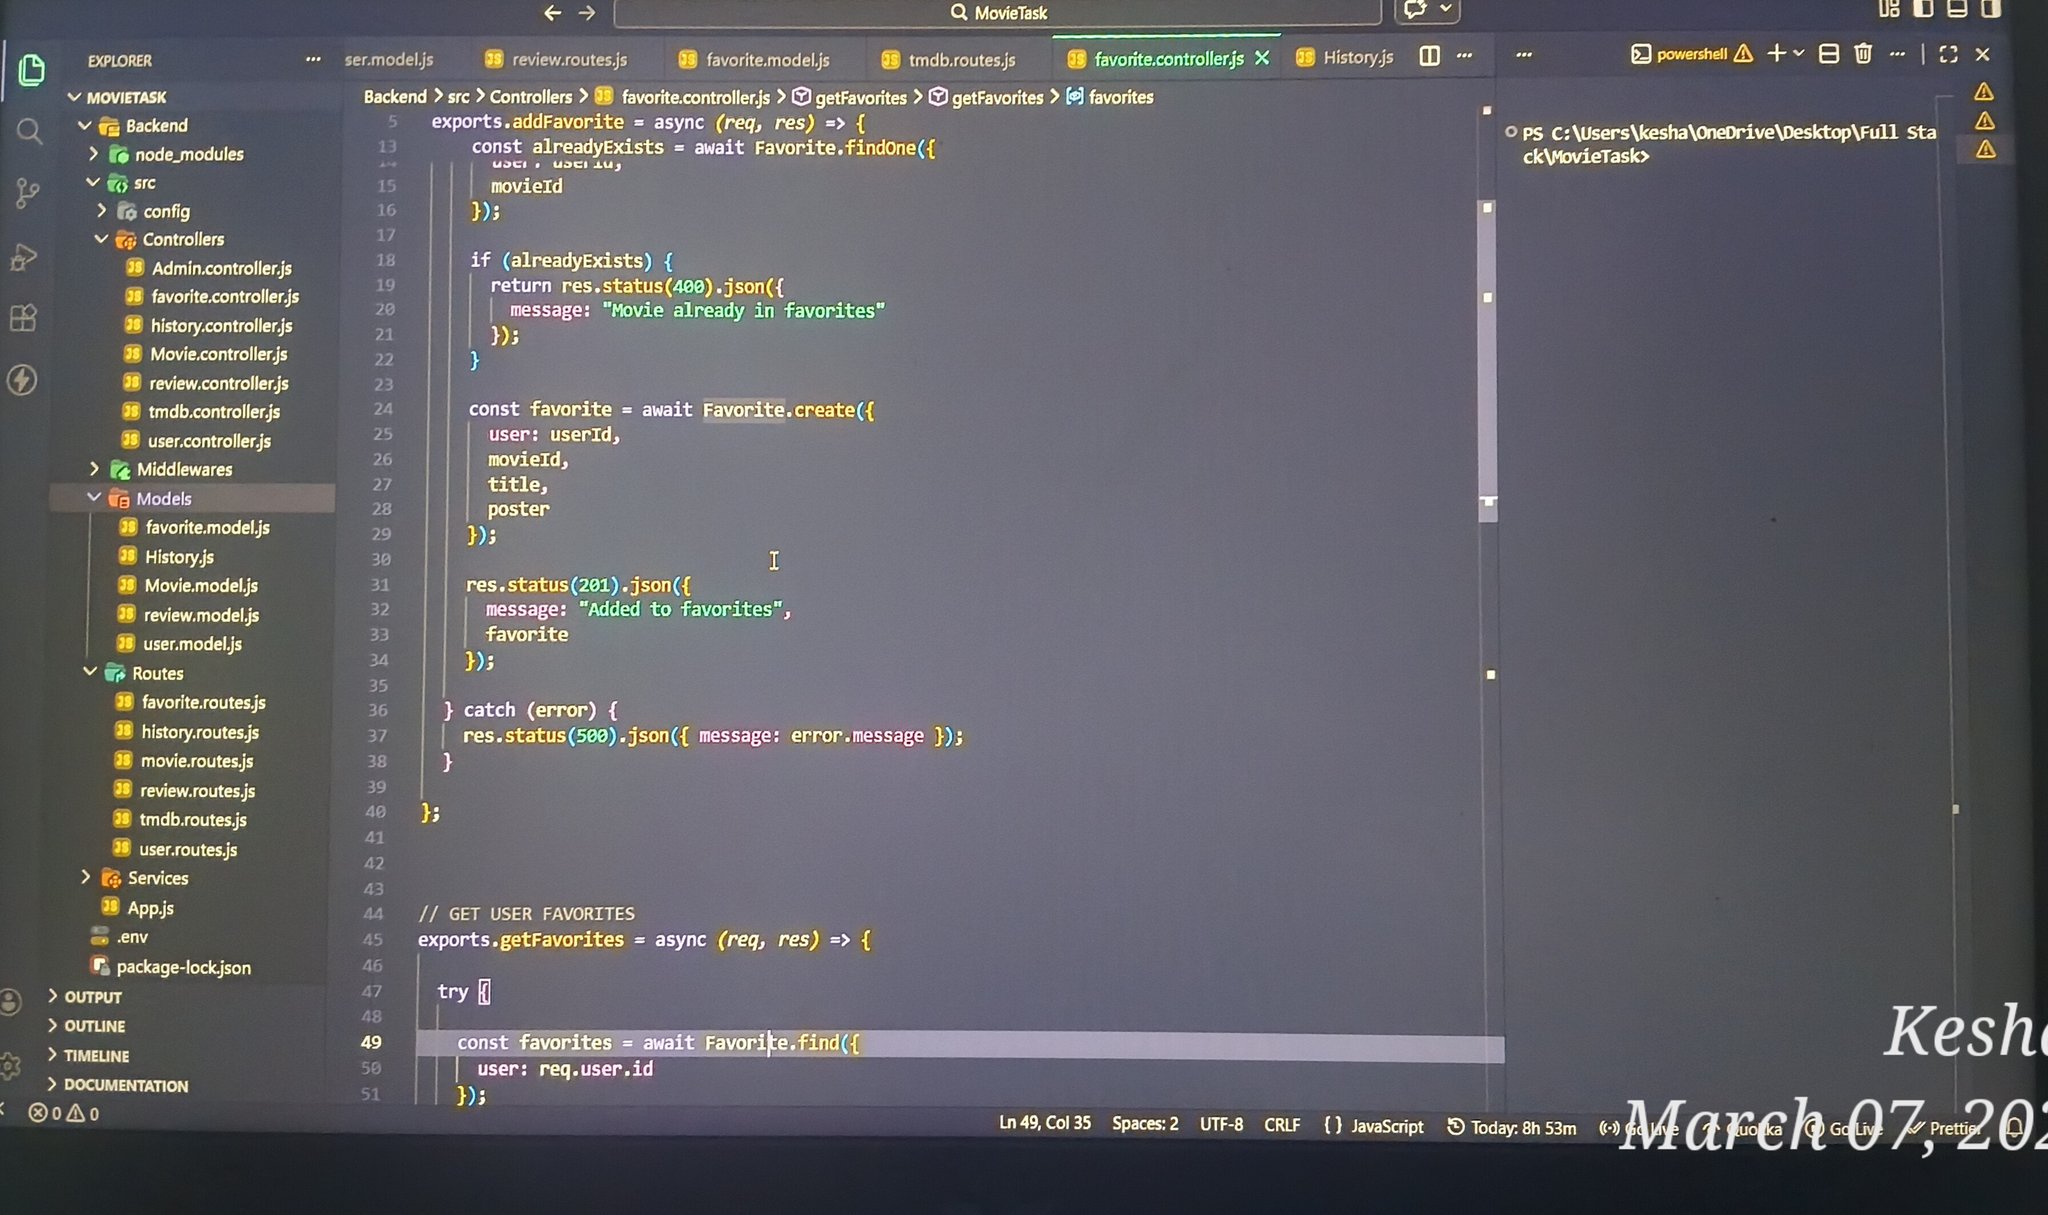
Task: Open Run and Debug view icon
Action: coord(24,257)
